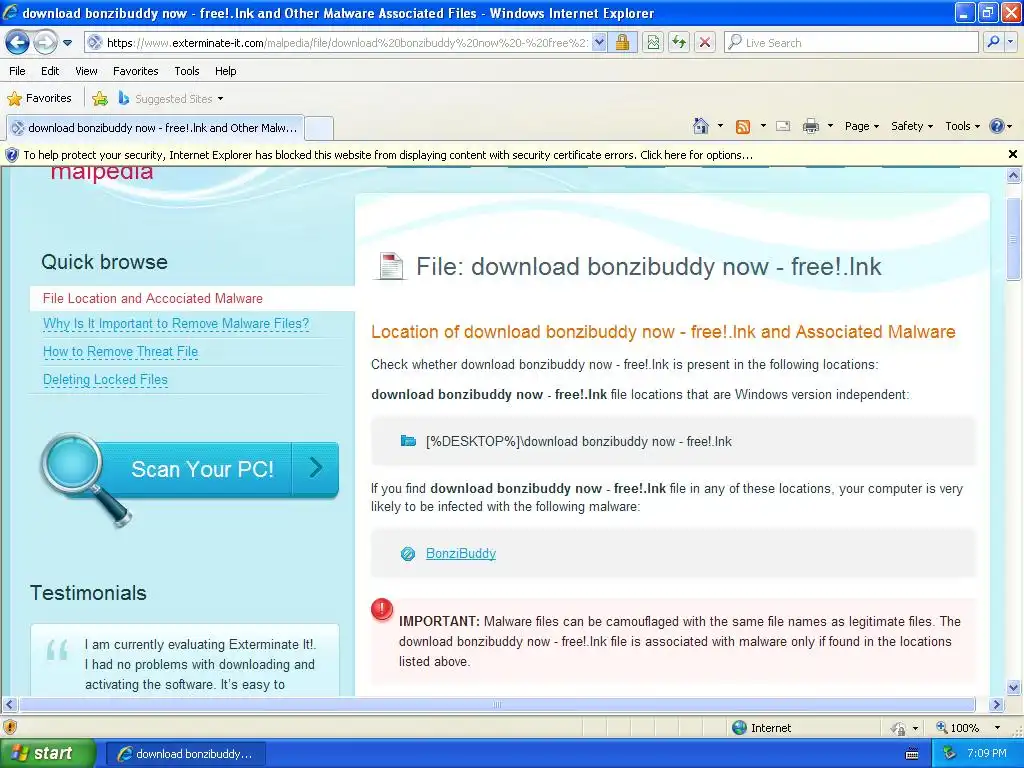Click the Home icon in command bar

(x=701, y=126)
